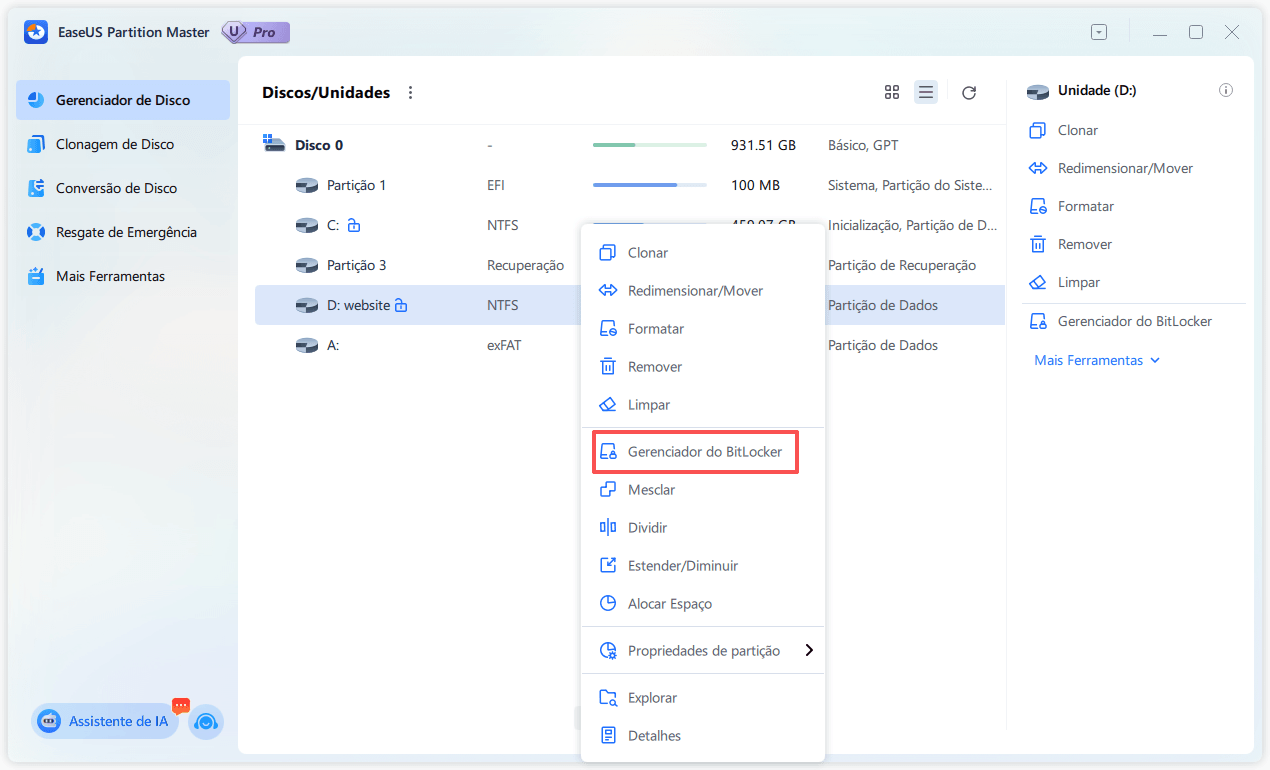Choose Limpar in the context menu
The image size is (1270, 770).
[703, 405]
